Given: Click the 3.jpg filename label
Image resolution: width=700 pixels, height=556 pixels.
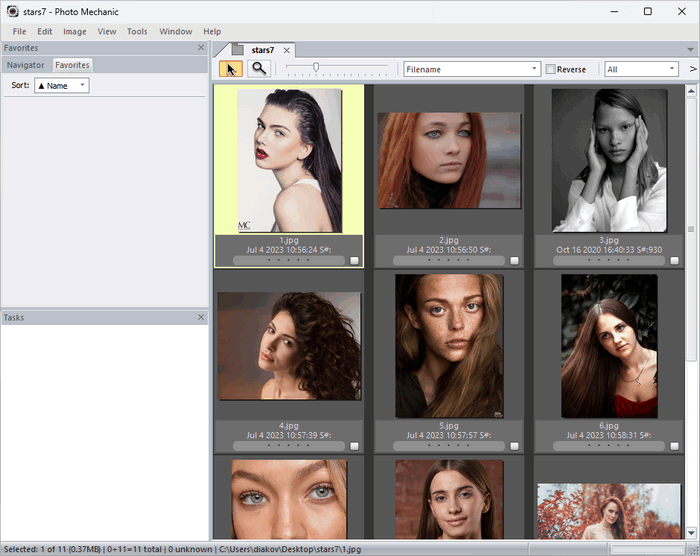Looking at the screenshot, I should point(609,240).
